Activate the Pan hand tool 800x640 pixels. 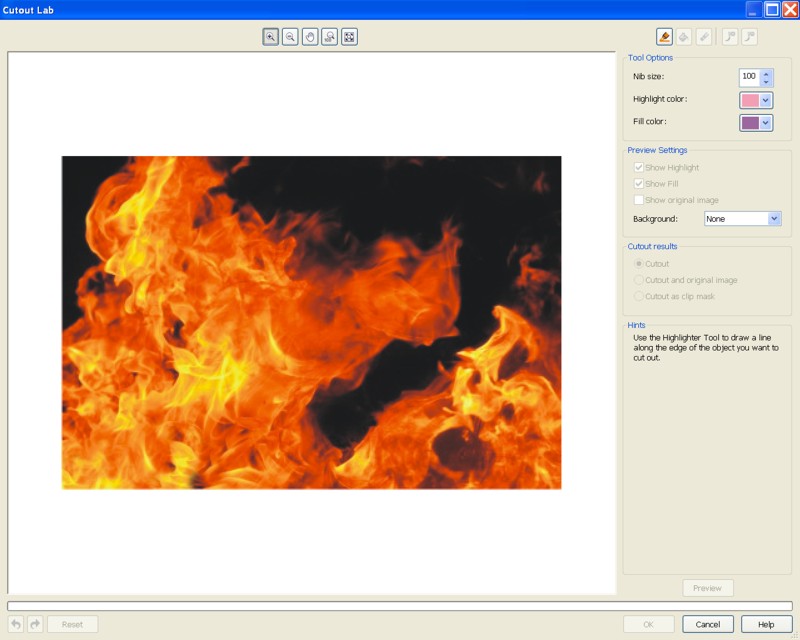click(x=310, y=37)
